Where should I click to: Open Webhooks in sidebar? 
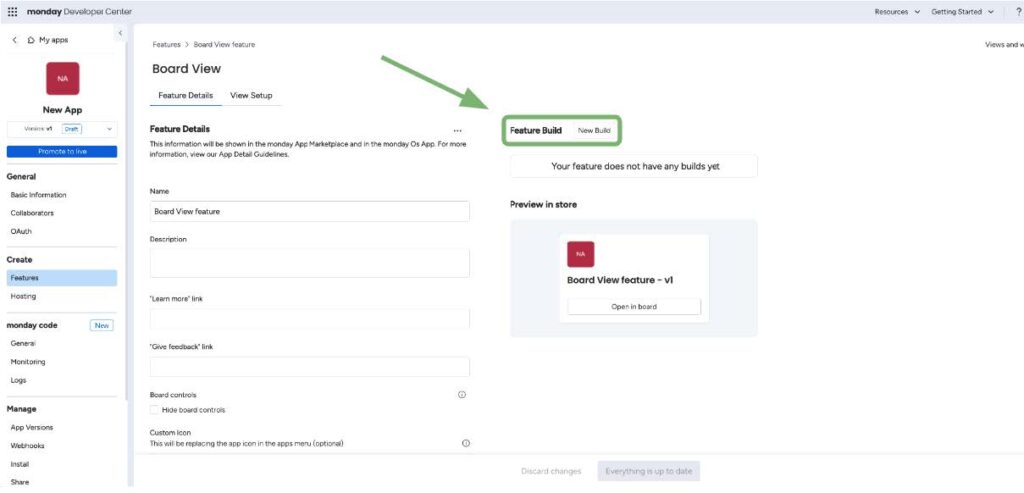(x=27, y=445)
